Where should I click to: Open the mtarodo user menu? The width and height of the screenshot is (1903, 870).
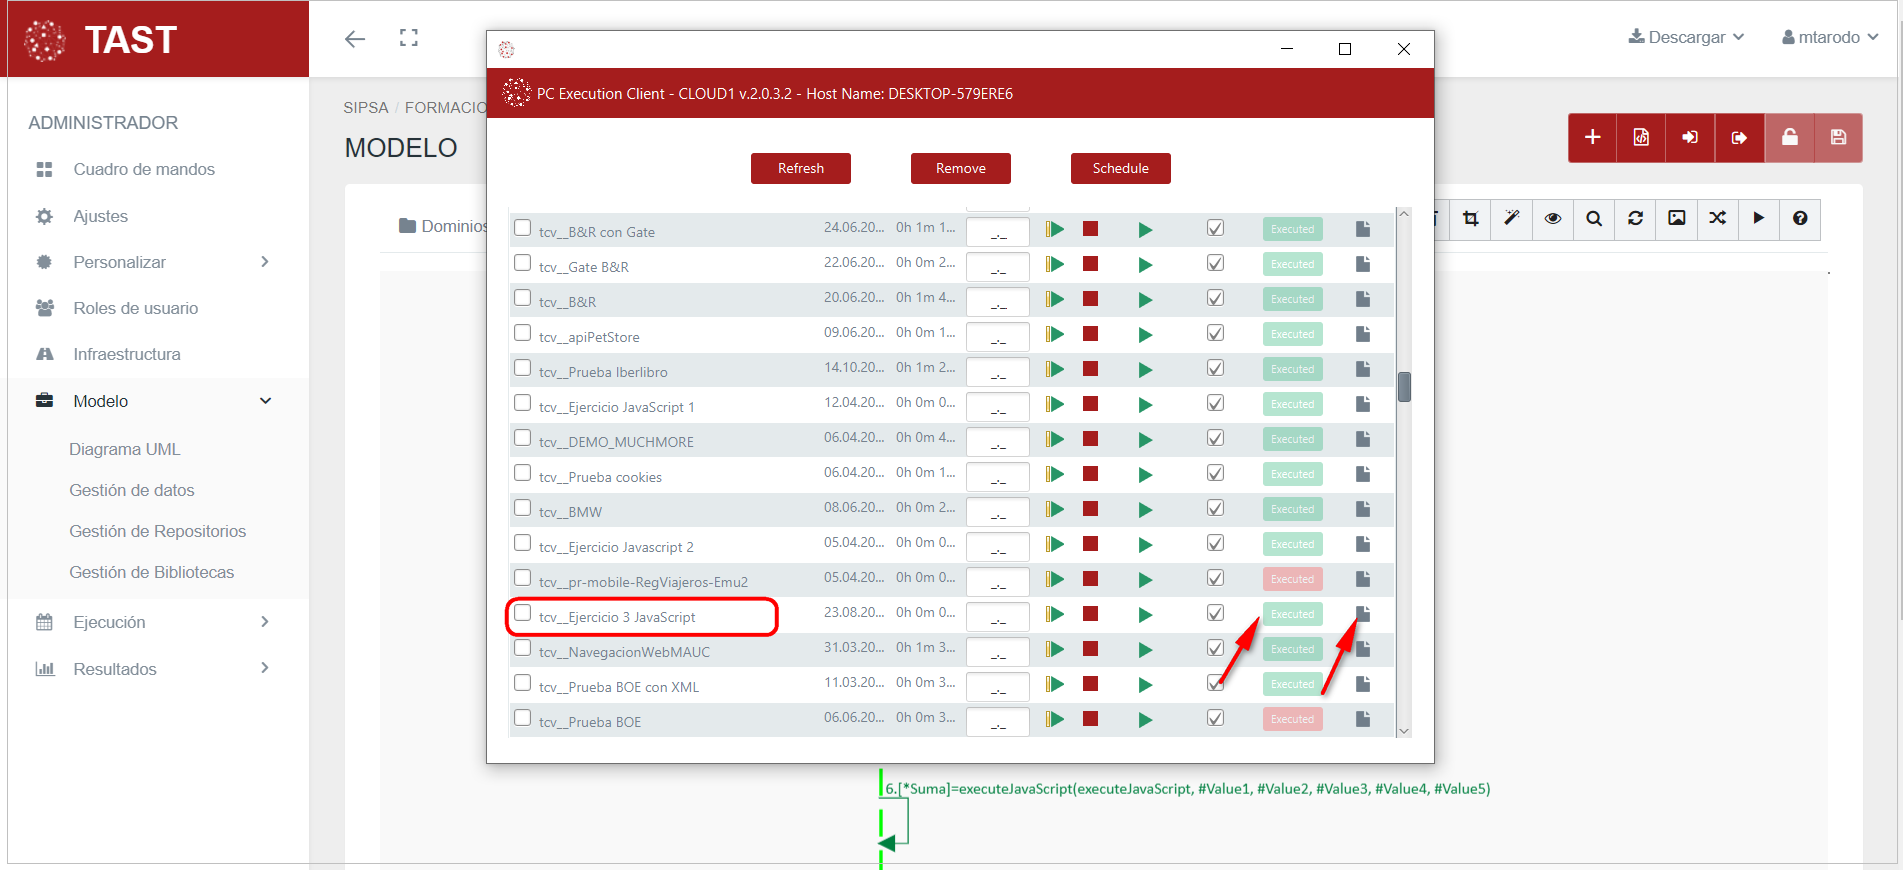(x=1829, y=37)
